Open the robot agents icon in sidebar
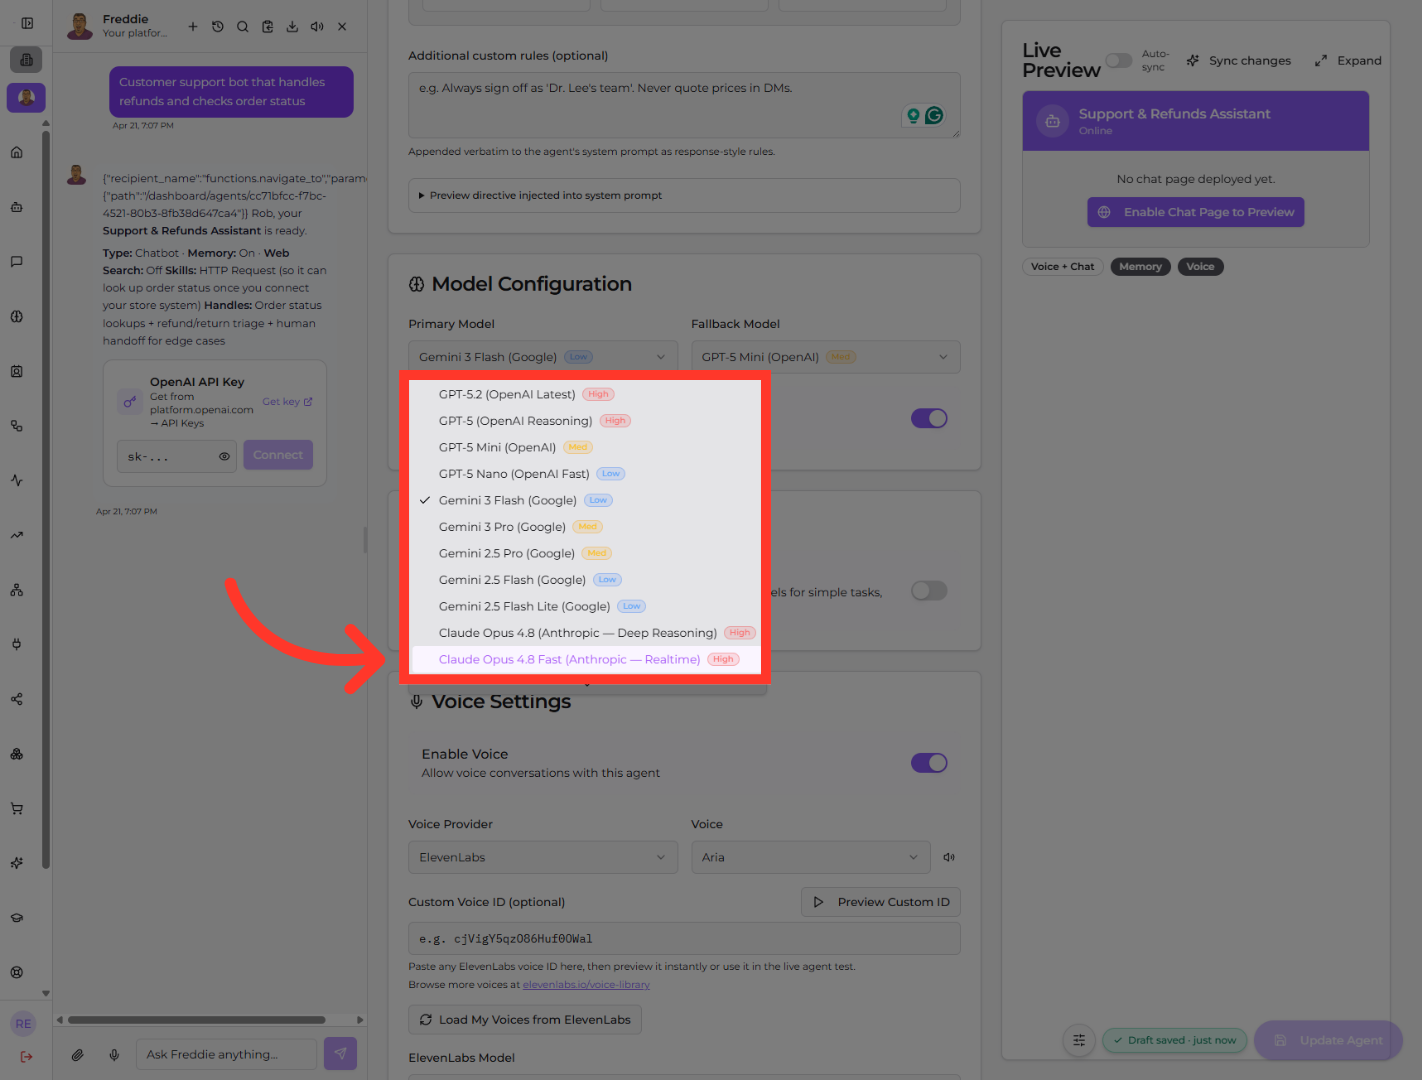This screenshot has width=1422, height=1080. (17, 207)
